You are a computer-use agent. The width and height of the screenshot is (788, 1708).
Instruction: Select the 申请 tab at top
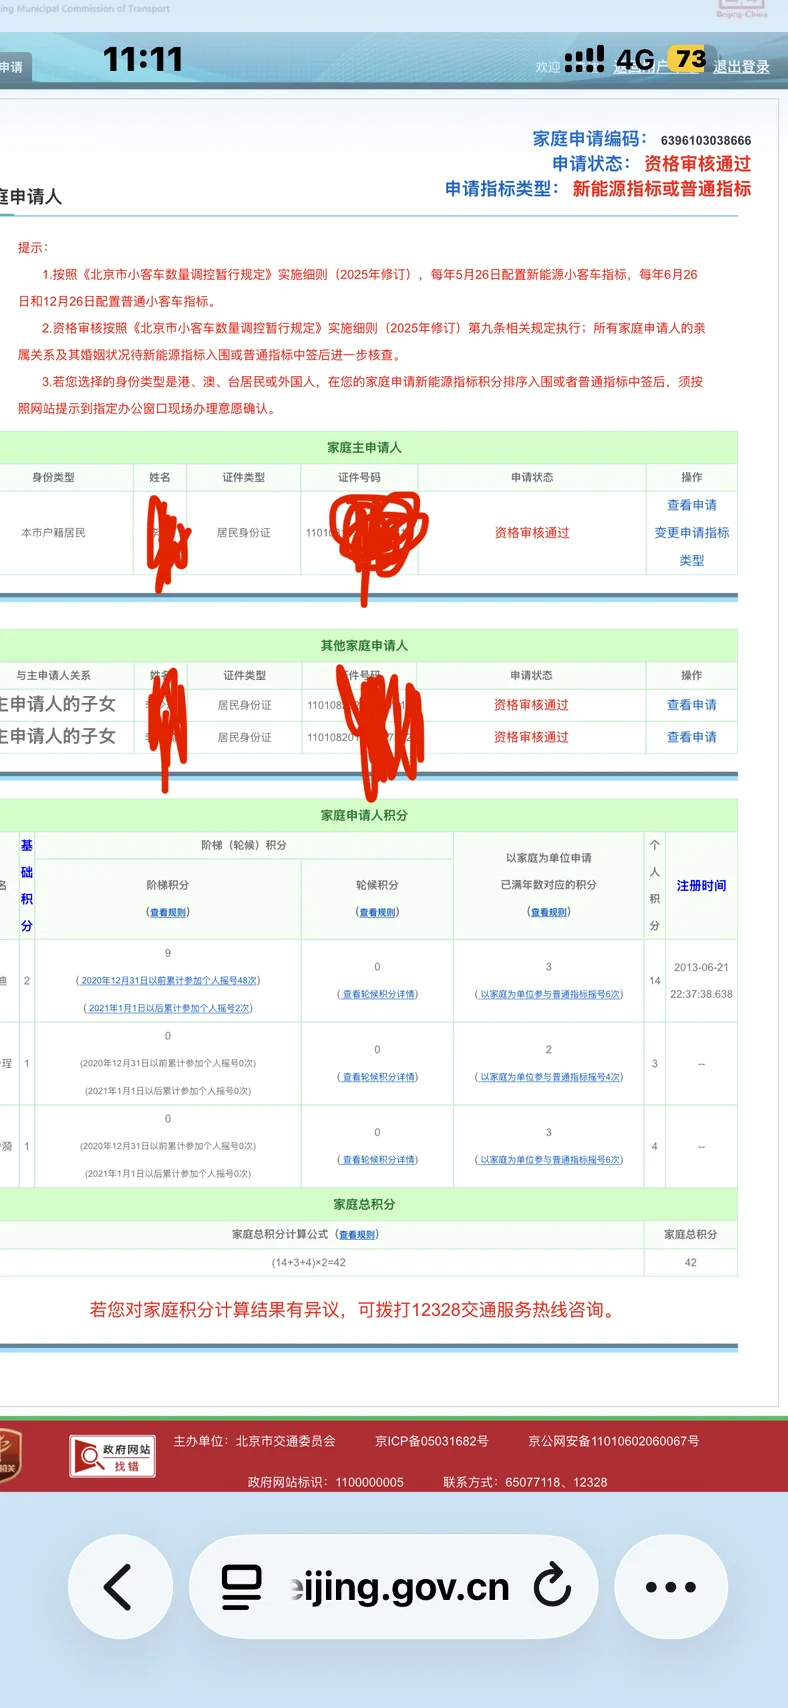pyautogui.click(x=12, y=67)
